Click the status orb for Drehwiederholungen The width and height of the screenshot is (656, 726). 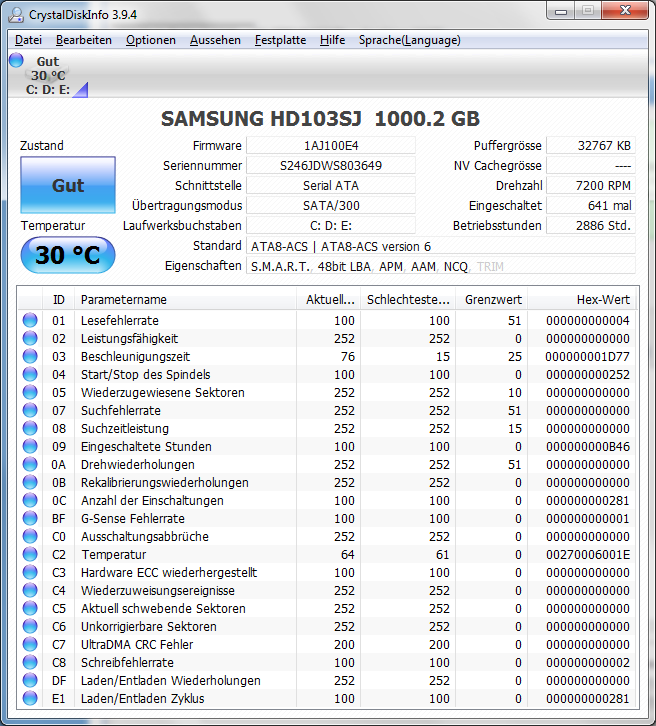click(x=30, y=464)
